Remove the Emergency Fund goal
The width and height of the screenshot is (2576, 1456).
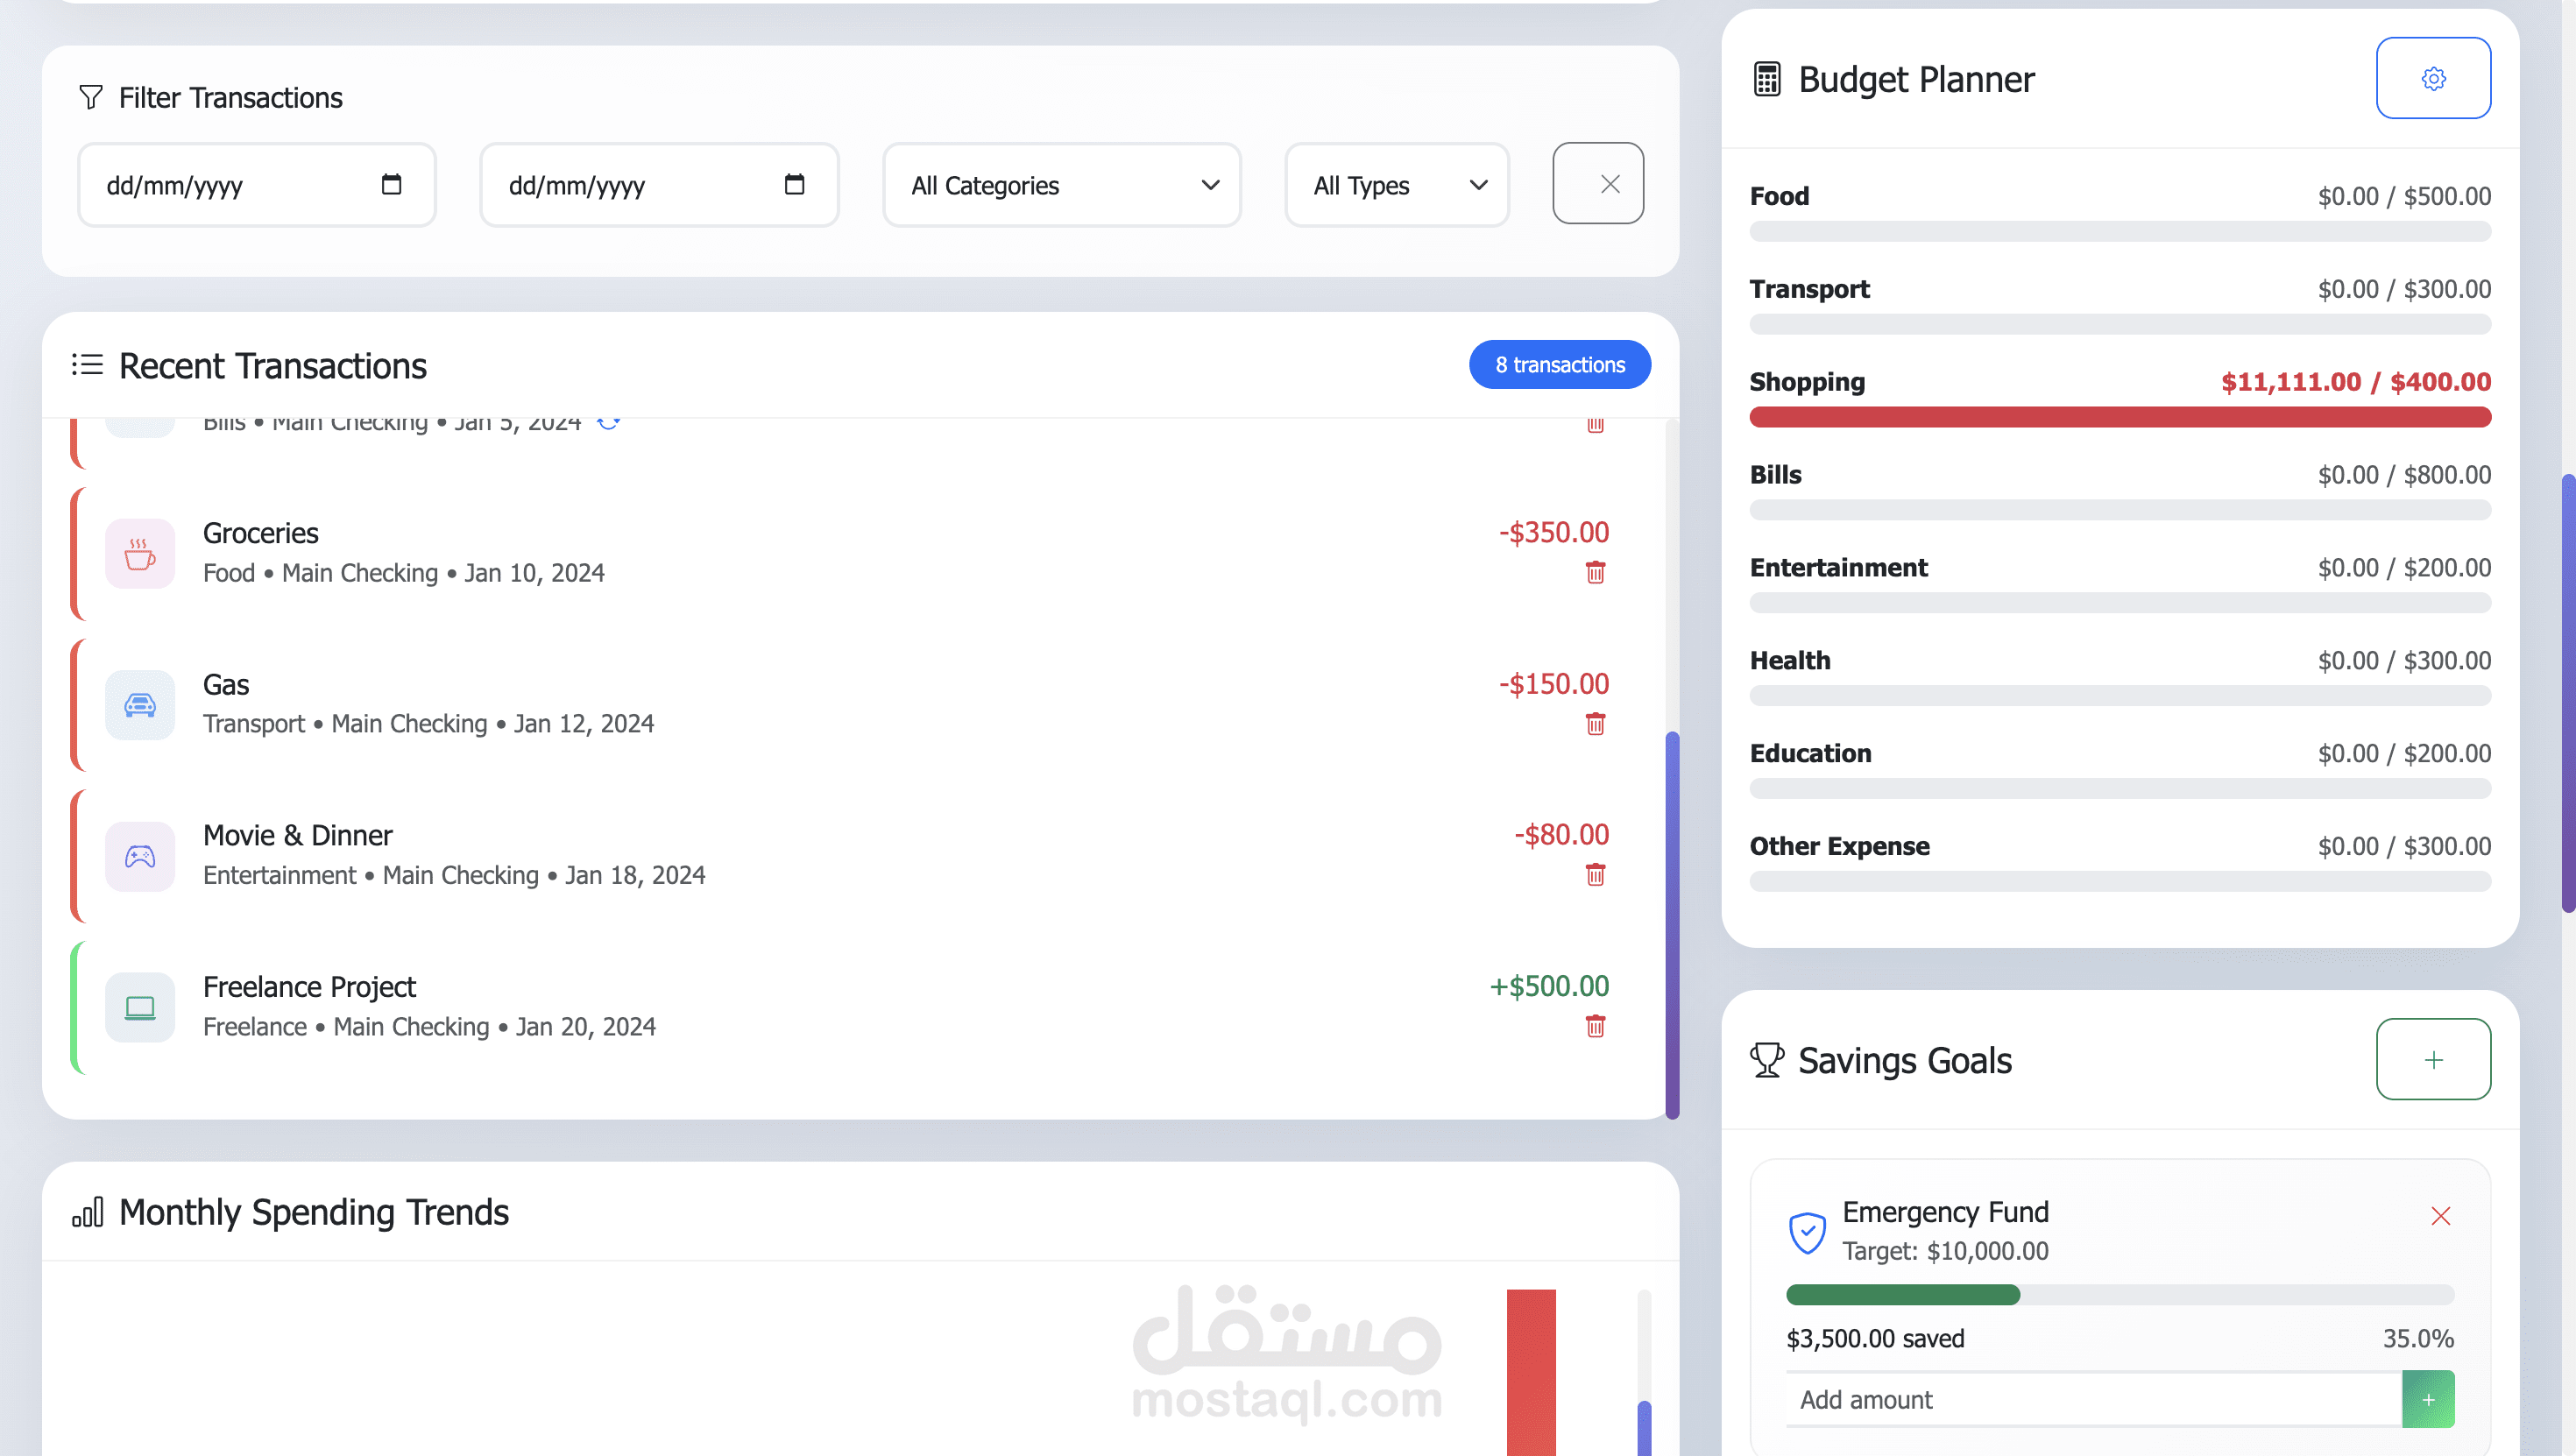(2440, 1216)
